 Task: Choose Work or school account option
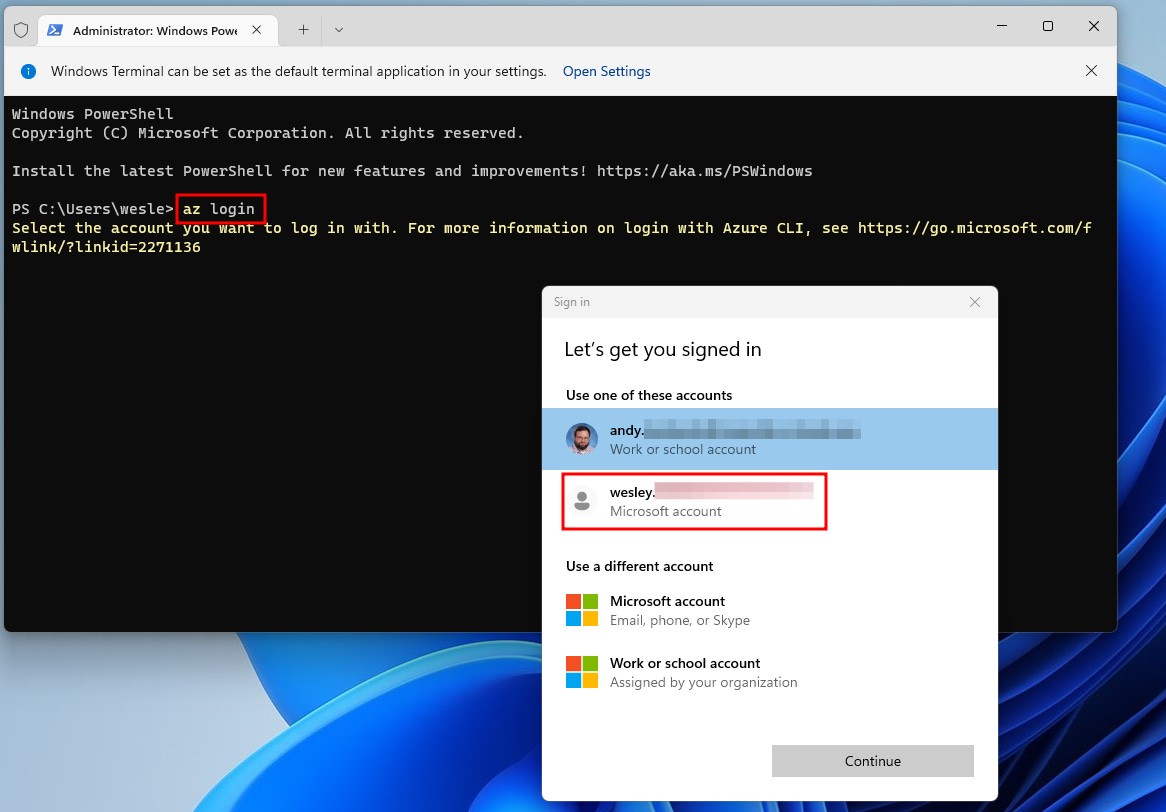tap(770, 672)
